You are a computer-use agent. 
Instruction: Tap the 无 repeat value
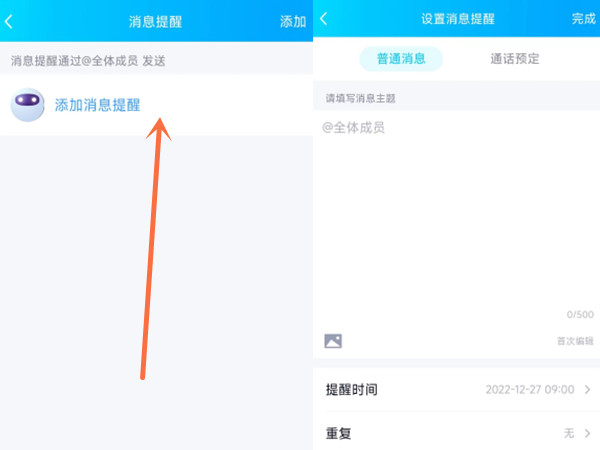pos(568,434)
